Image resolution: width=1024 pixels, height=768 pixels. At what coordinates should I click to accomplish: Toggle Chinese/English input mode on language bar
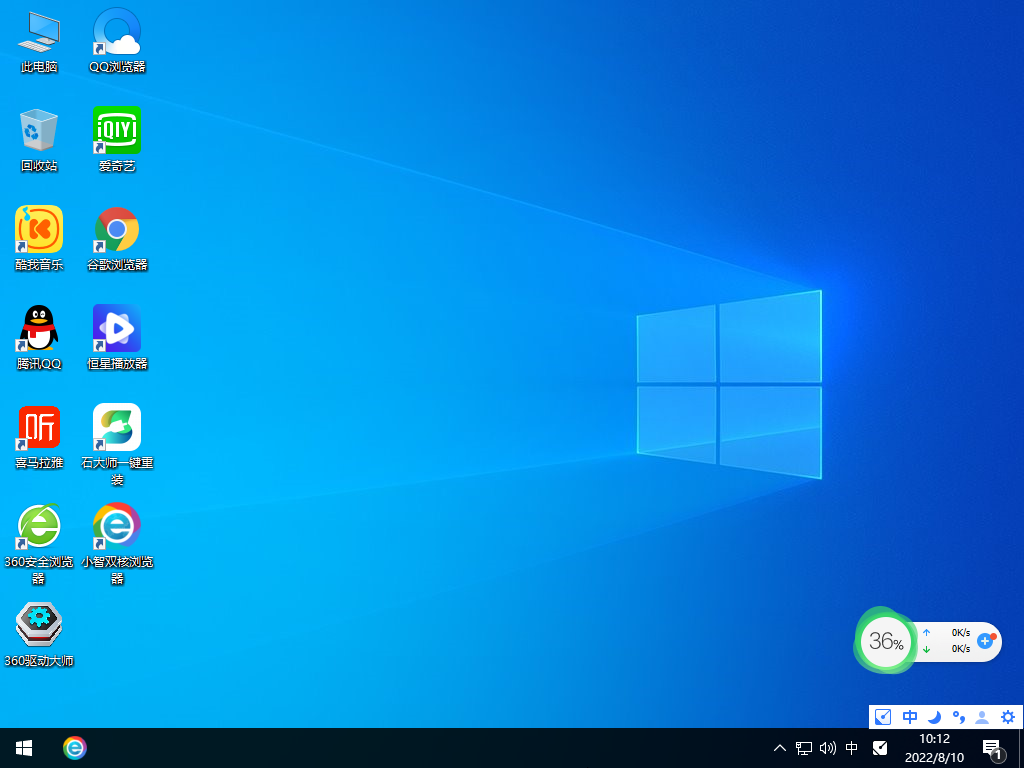coord(909,717)
